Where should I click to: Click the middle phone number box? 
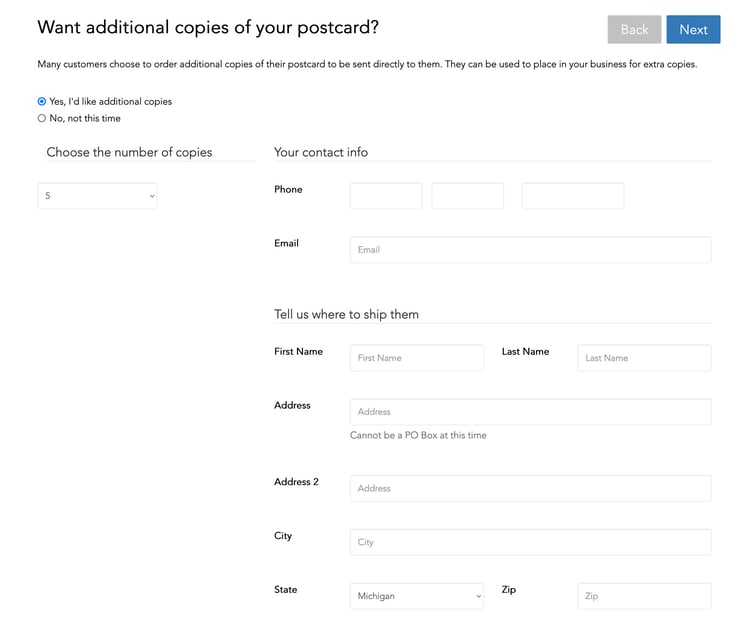pos(467,196)
